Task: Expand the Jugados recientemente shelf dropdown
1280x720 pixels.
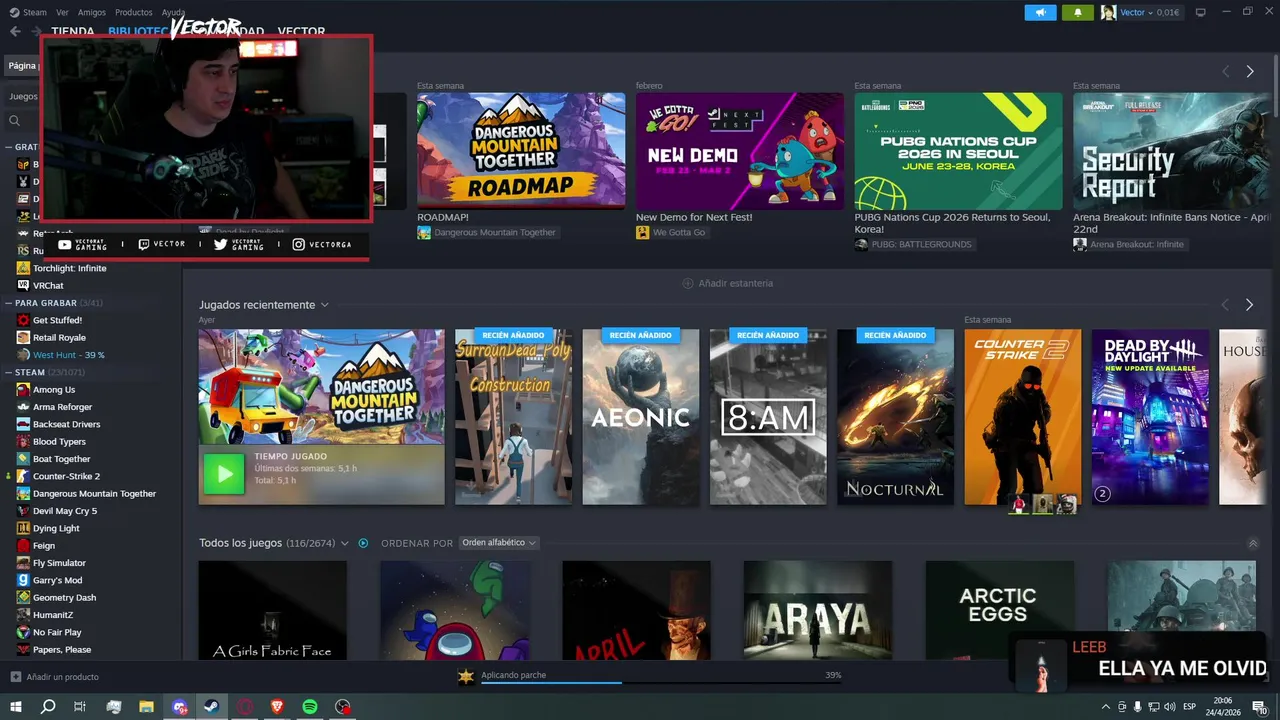Action: tap(324, 305)
